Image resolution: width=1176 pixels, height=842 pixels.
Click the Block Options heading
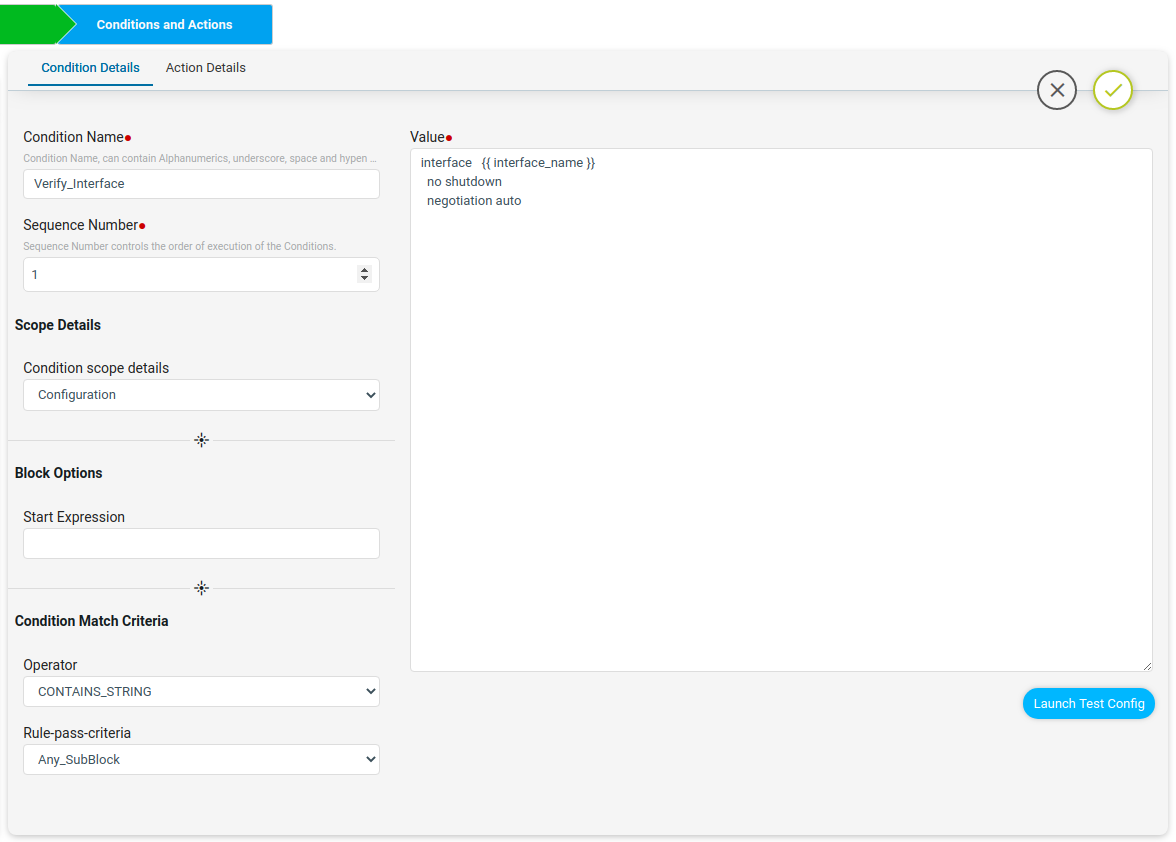click(x=58, y=473)
